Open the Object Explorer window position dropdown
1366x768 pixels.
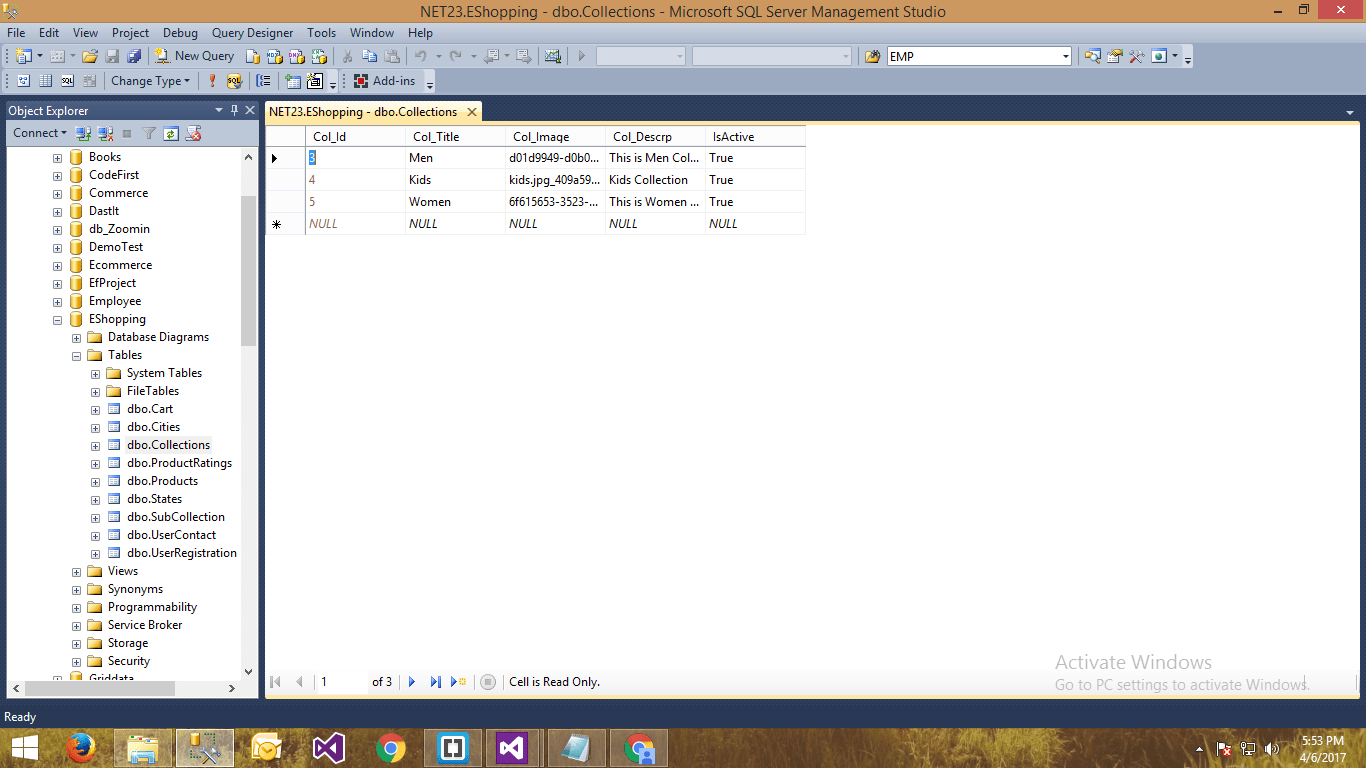(218, 110)
